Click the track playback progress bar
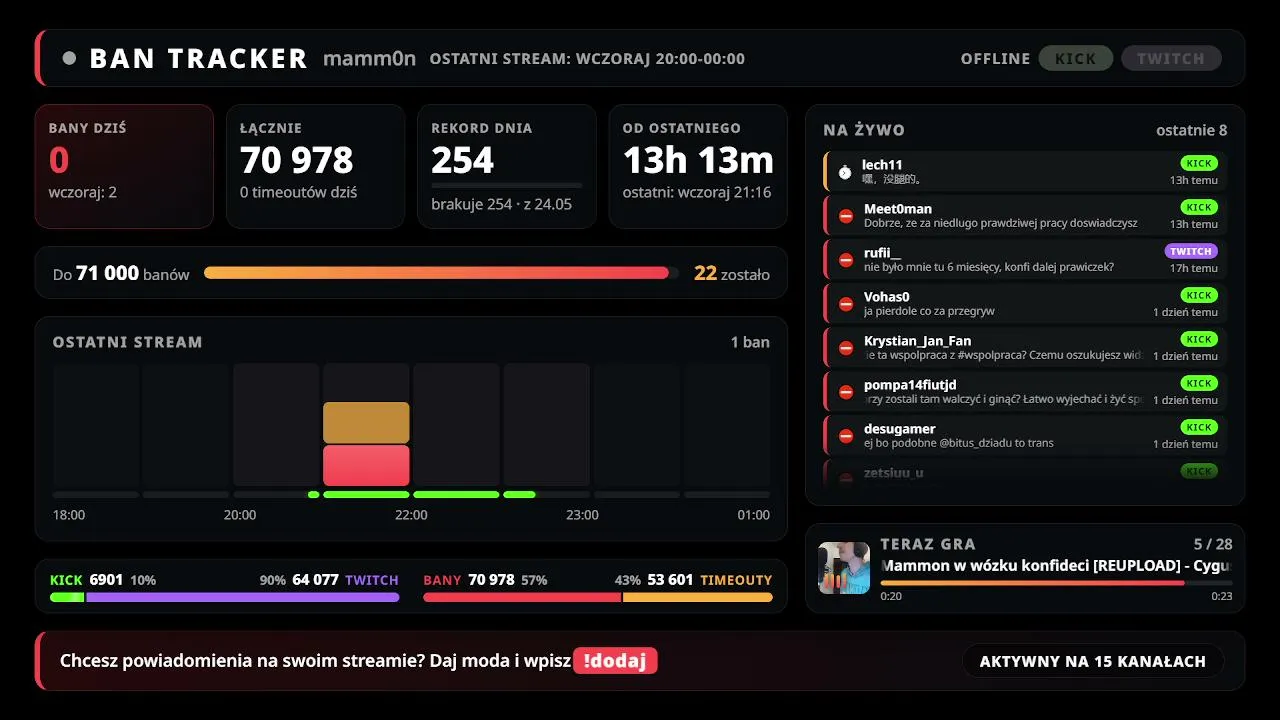 1056,583
